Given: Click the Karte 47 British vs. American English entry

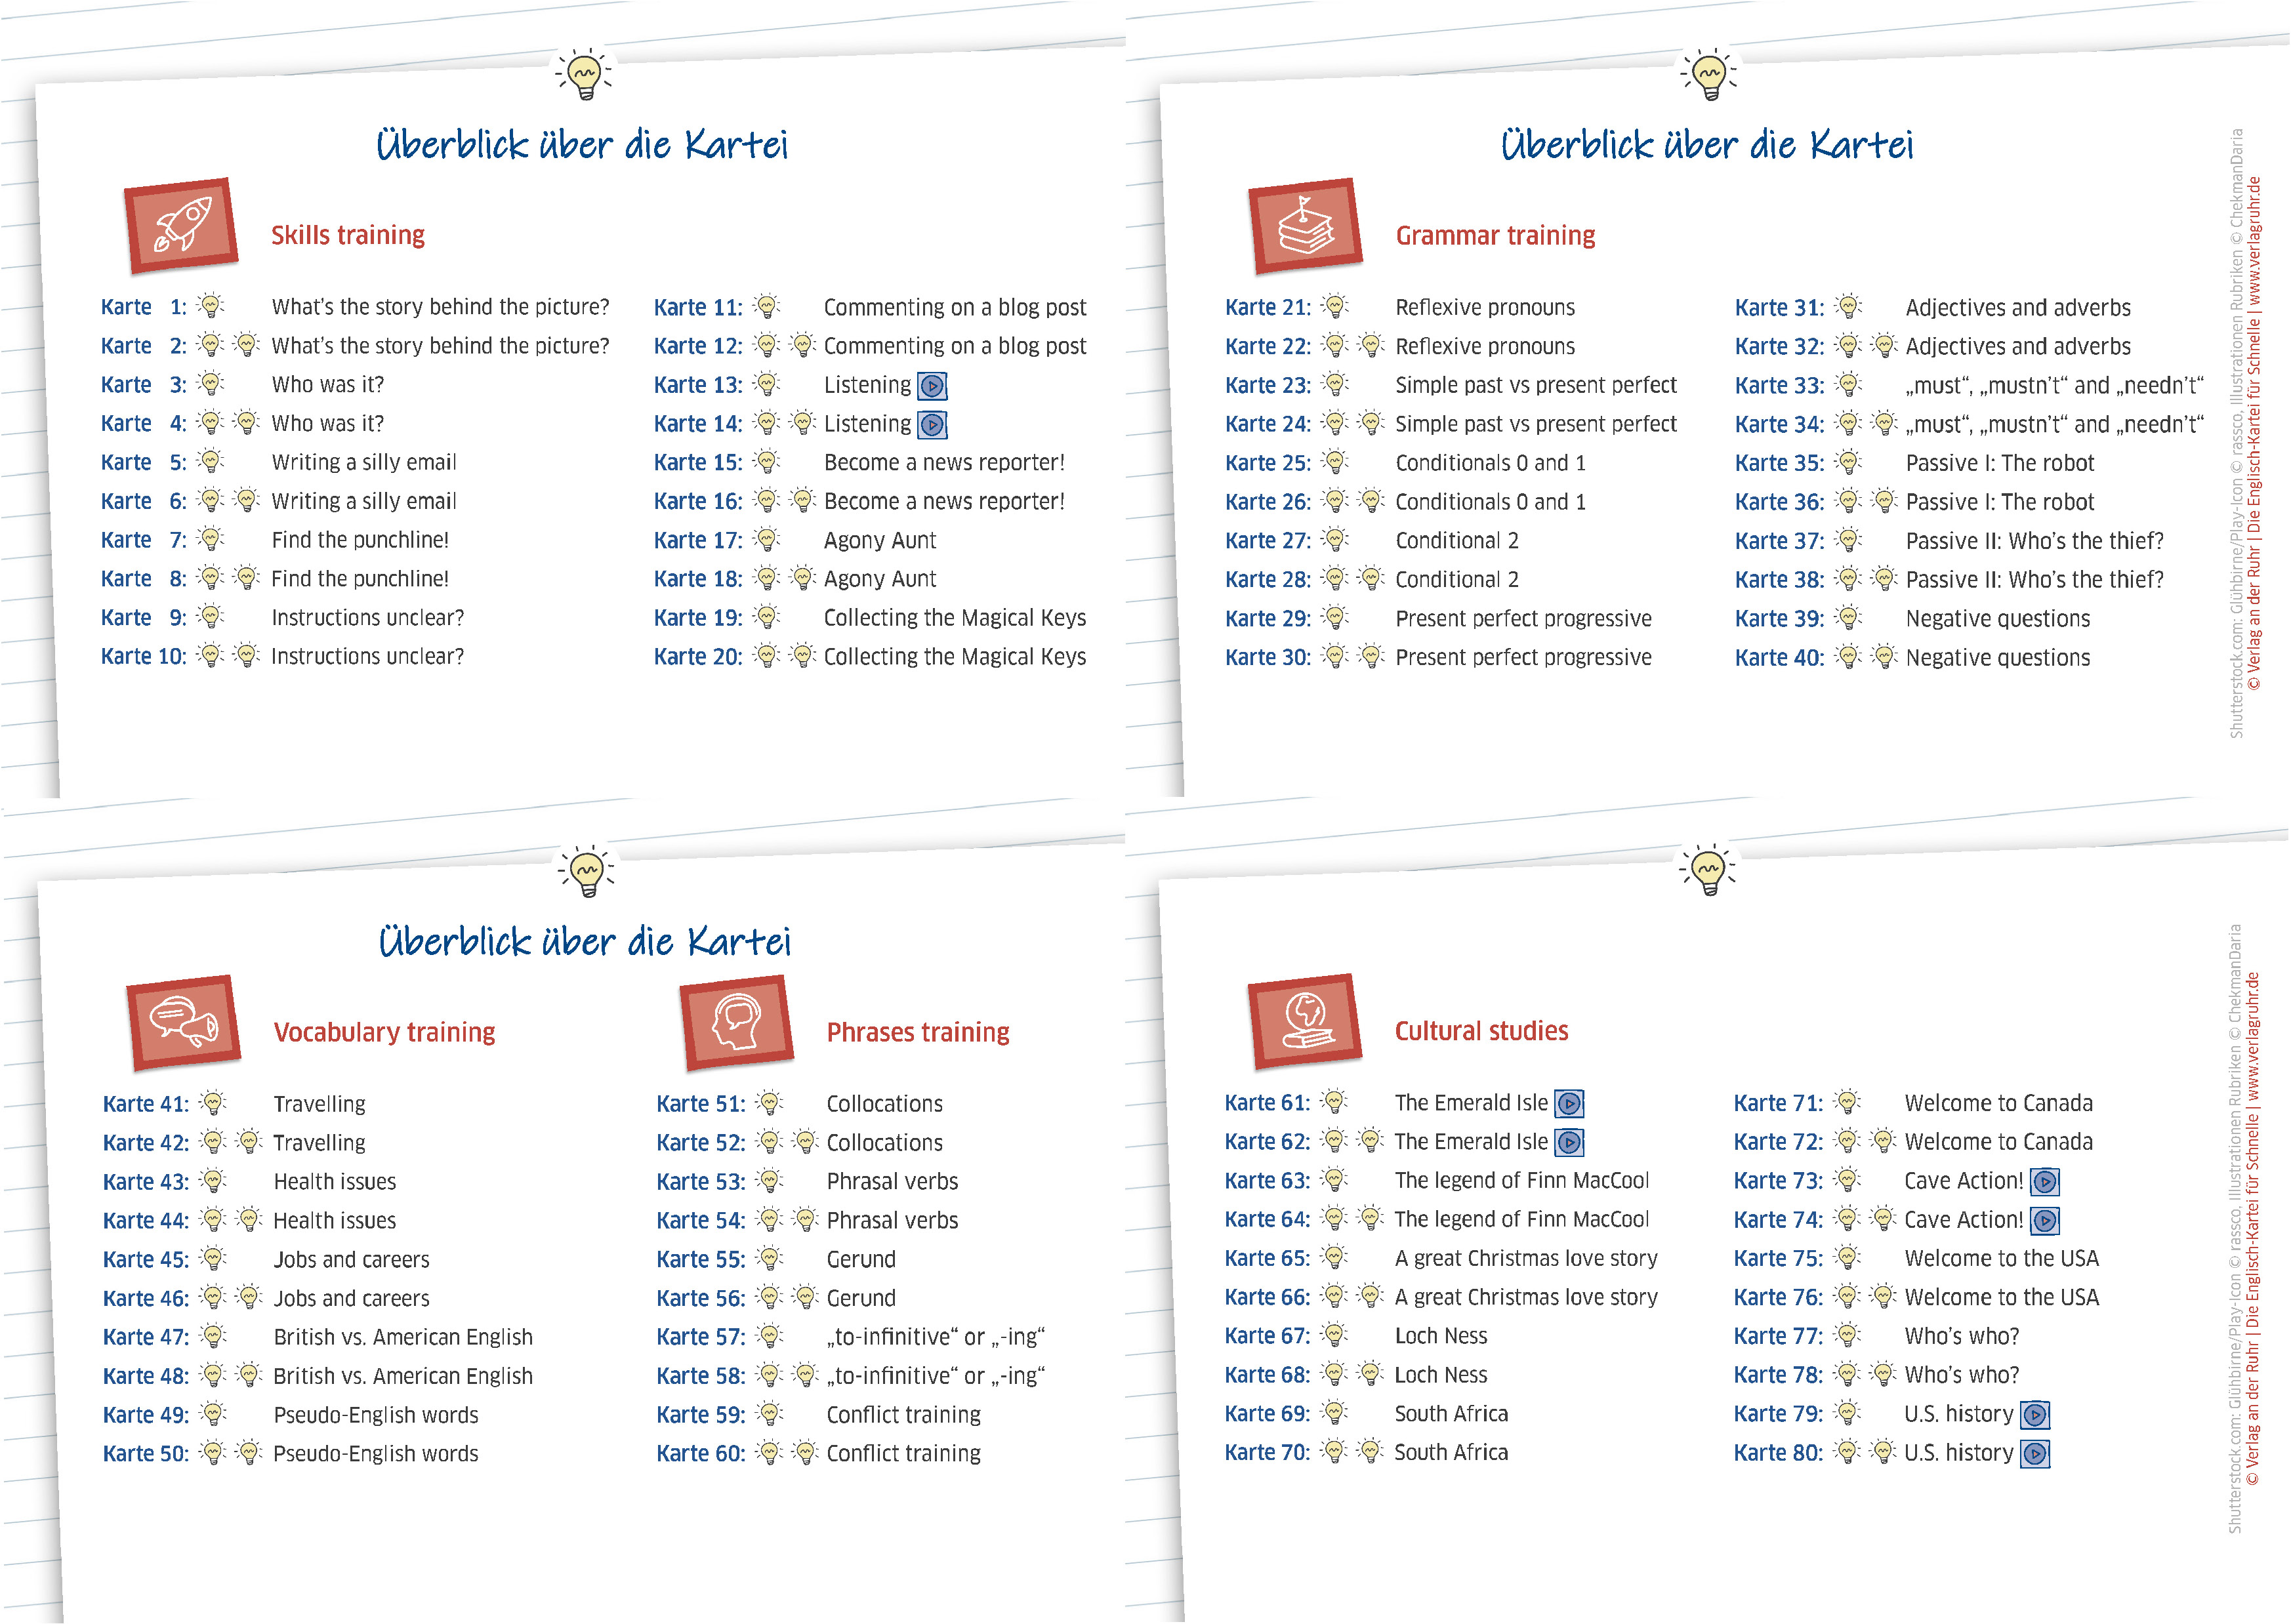Looking at the screenshot, I should pos(402,1337).
